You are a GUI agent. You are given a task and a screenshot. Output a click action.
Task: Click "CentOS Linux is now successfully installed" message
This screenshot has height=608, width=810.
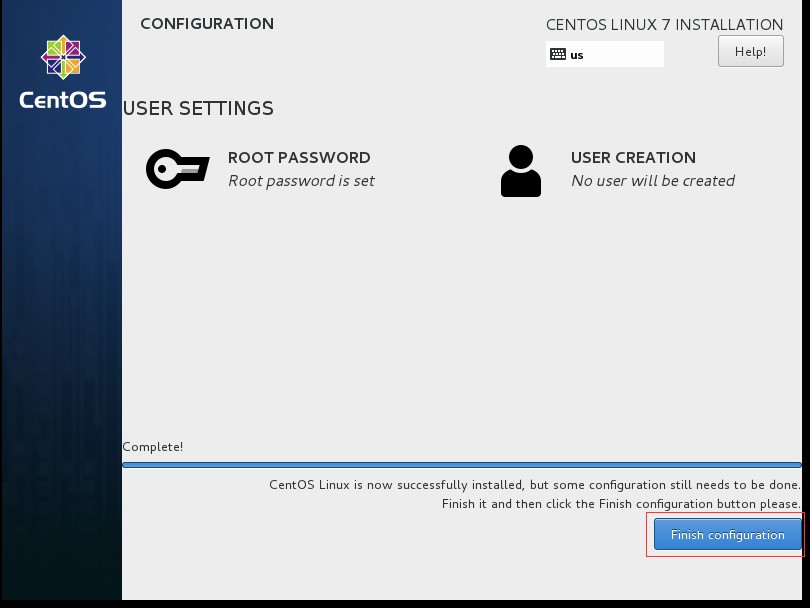click(x=535, y=485)
